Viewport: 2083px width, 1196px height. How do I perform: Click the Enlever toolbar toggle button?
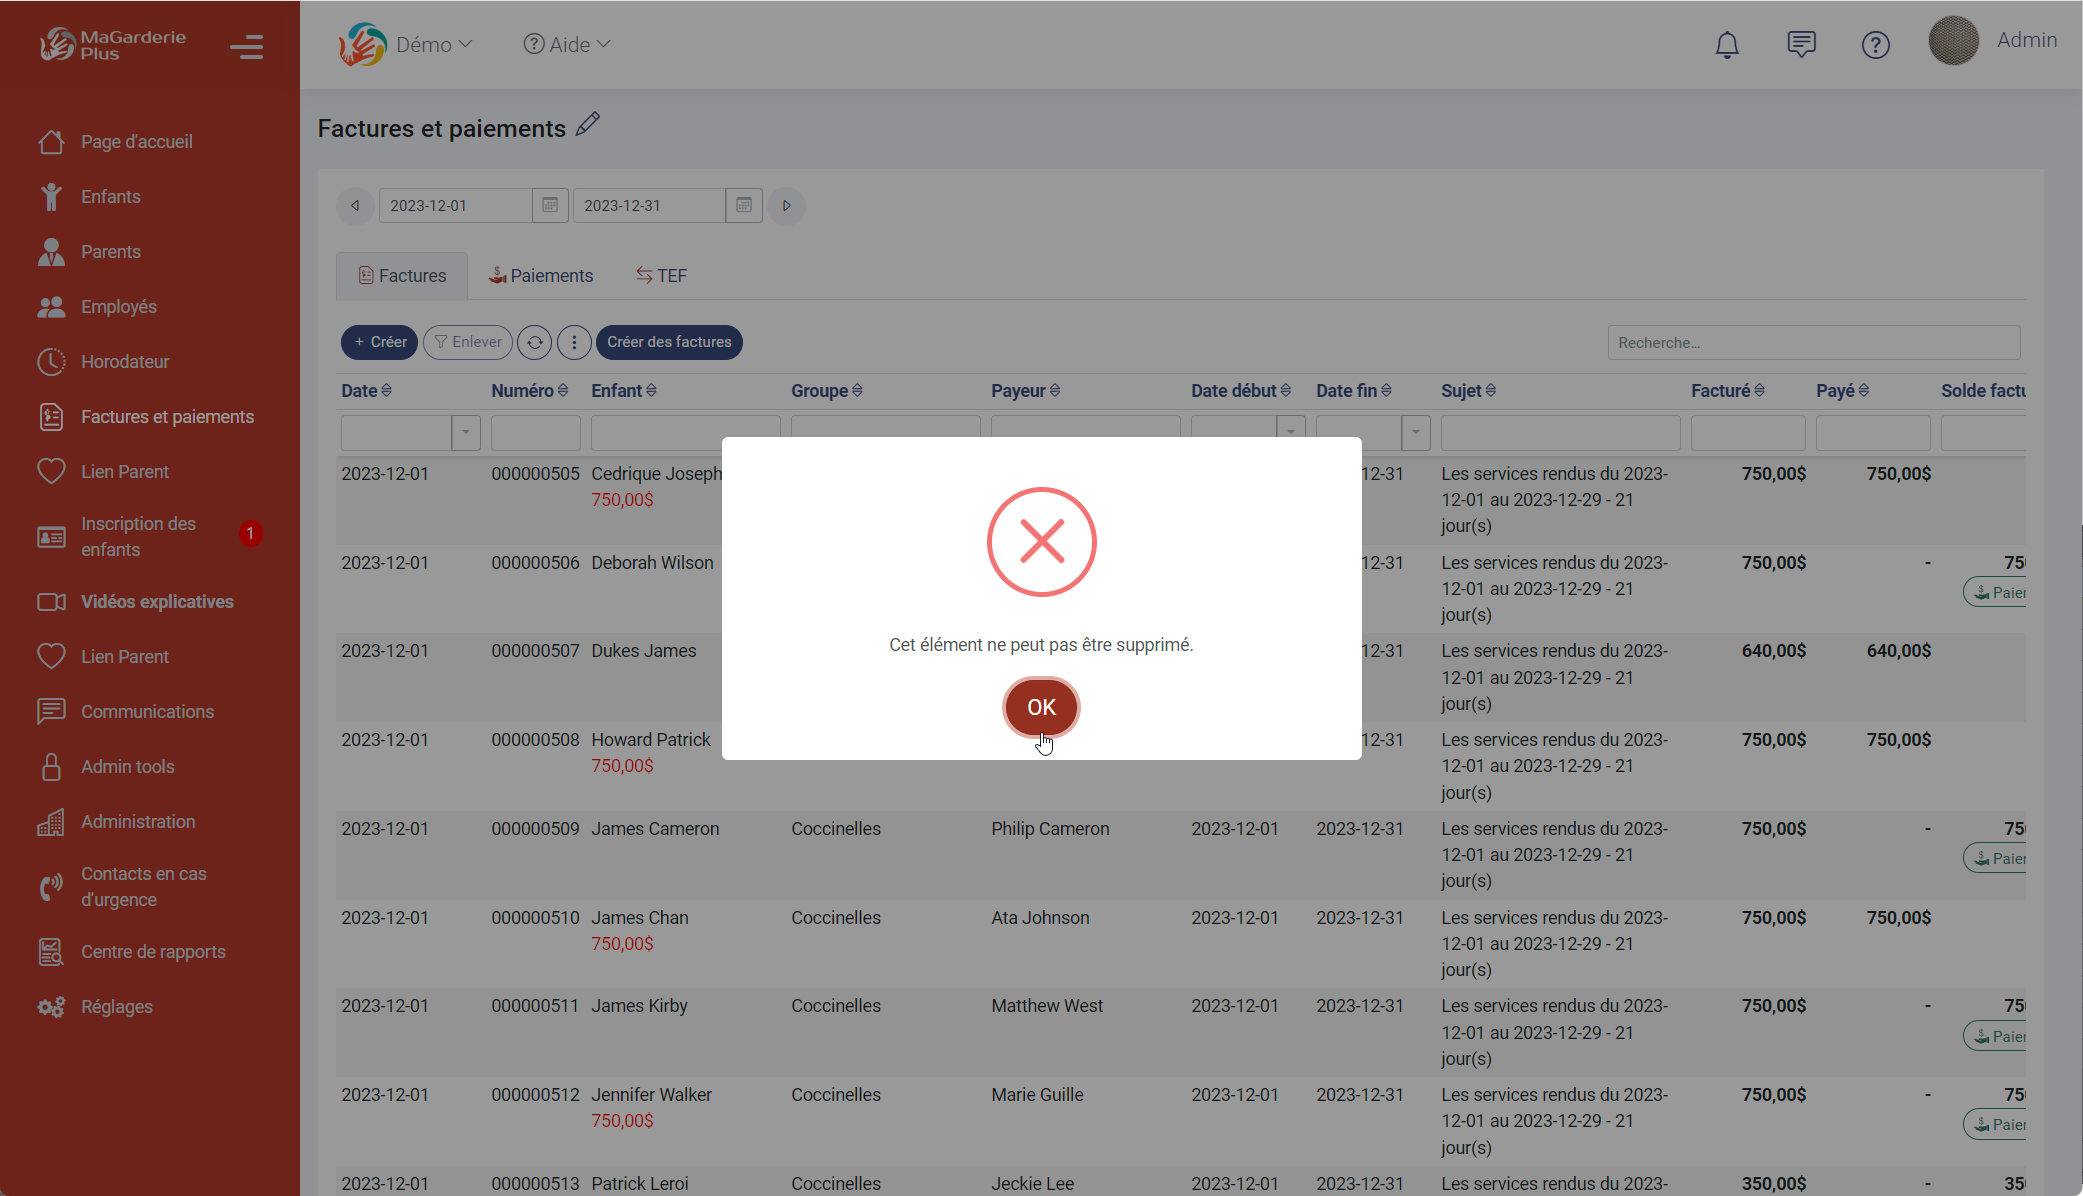point(469,342)
